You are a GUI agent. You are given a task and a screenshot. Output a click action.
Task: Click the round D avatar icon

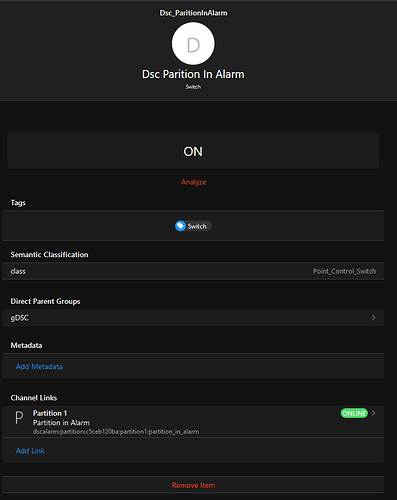[x=193, y=44]
